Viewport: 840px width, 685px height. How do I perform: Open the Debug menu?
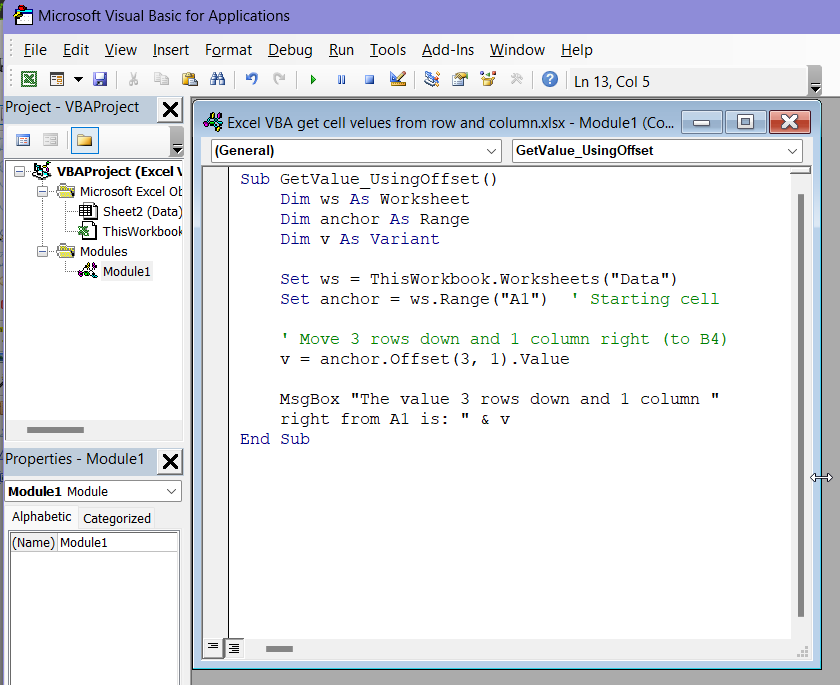[290, 50]
